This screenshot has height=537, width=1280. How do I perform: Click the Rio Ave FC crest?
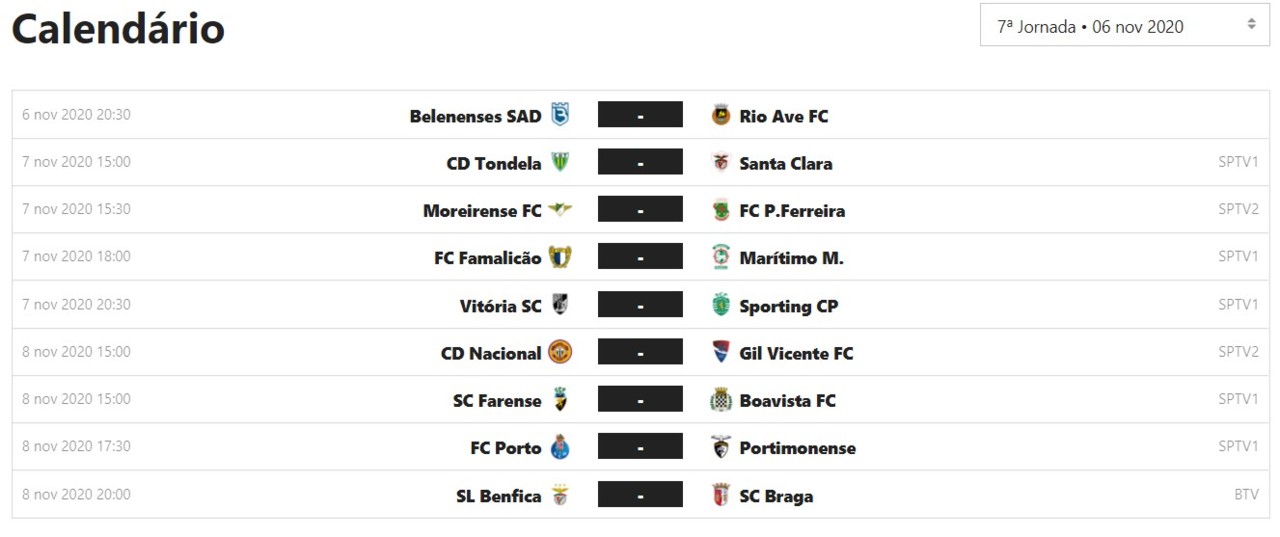720,115
